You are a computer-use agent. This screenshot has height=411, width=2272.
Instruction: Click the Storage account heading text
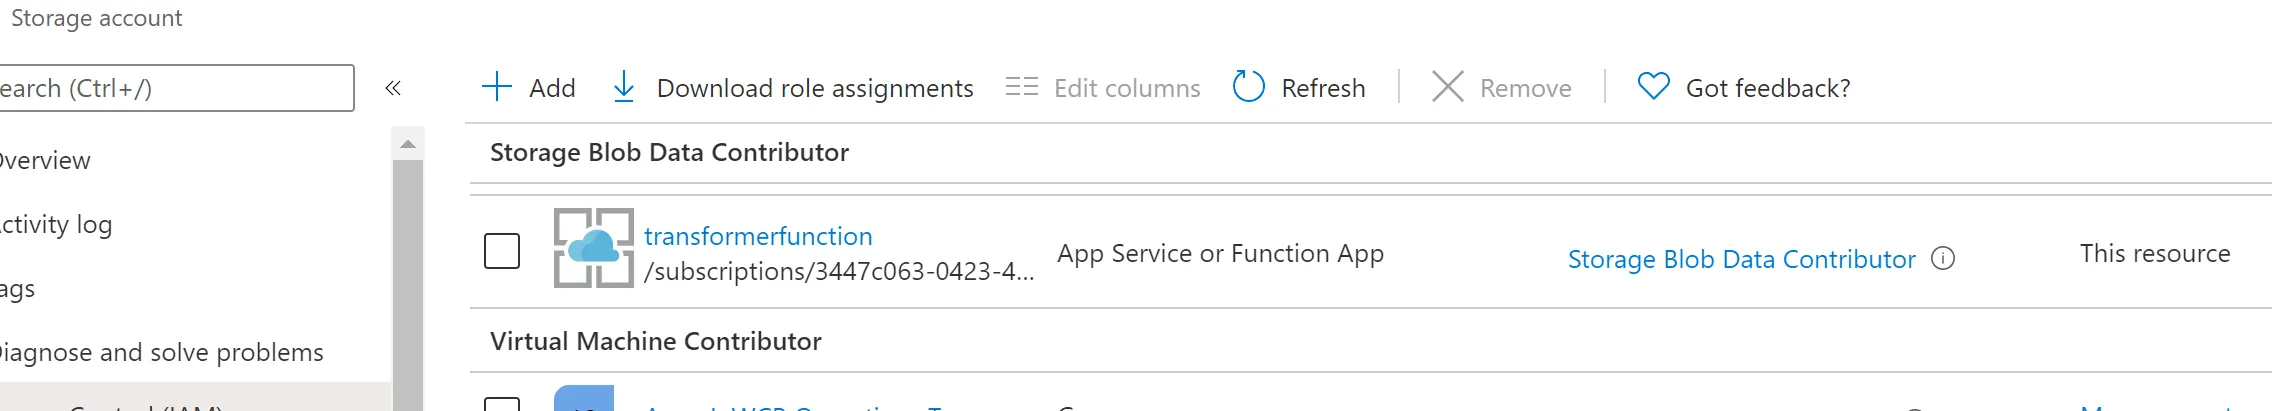(96, 18)
